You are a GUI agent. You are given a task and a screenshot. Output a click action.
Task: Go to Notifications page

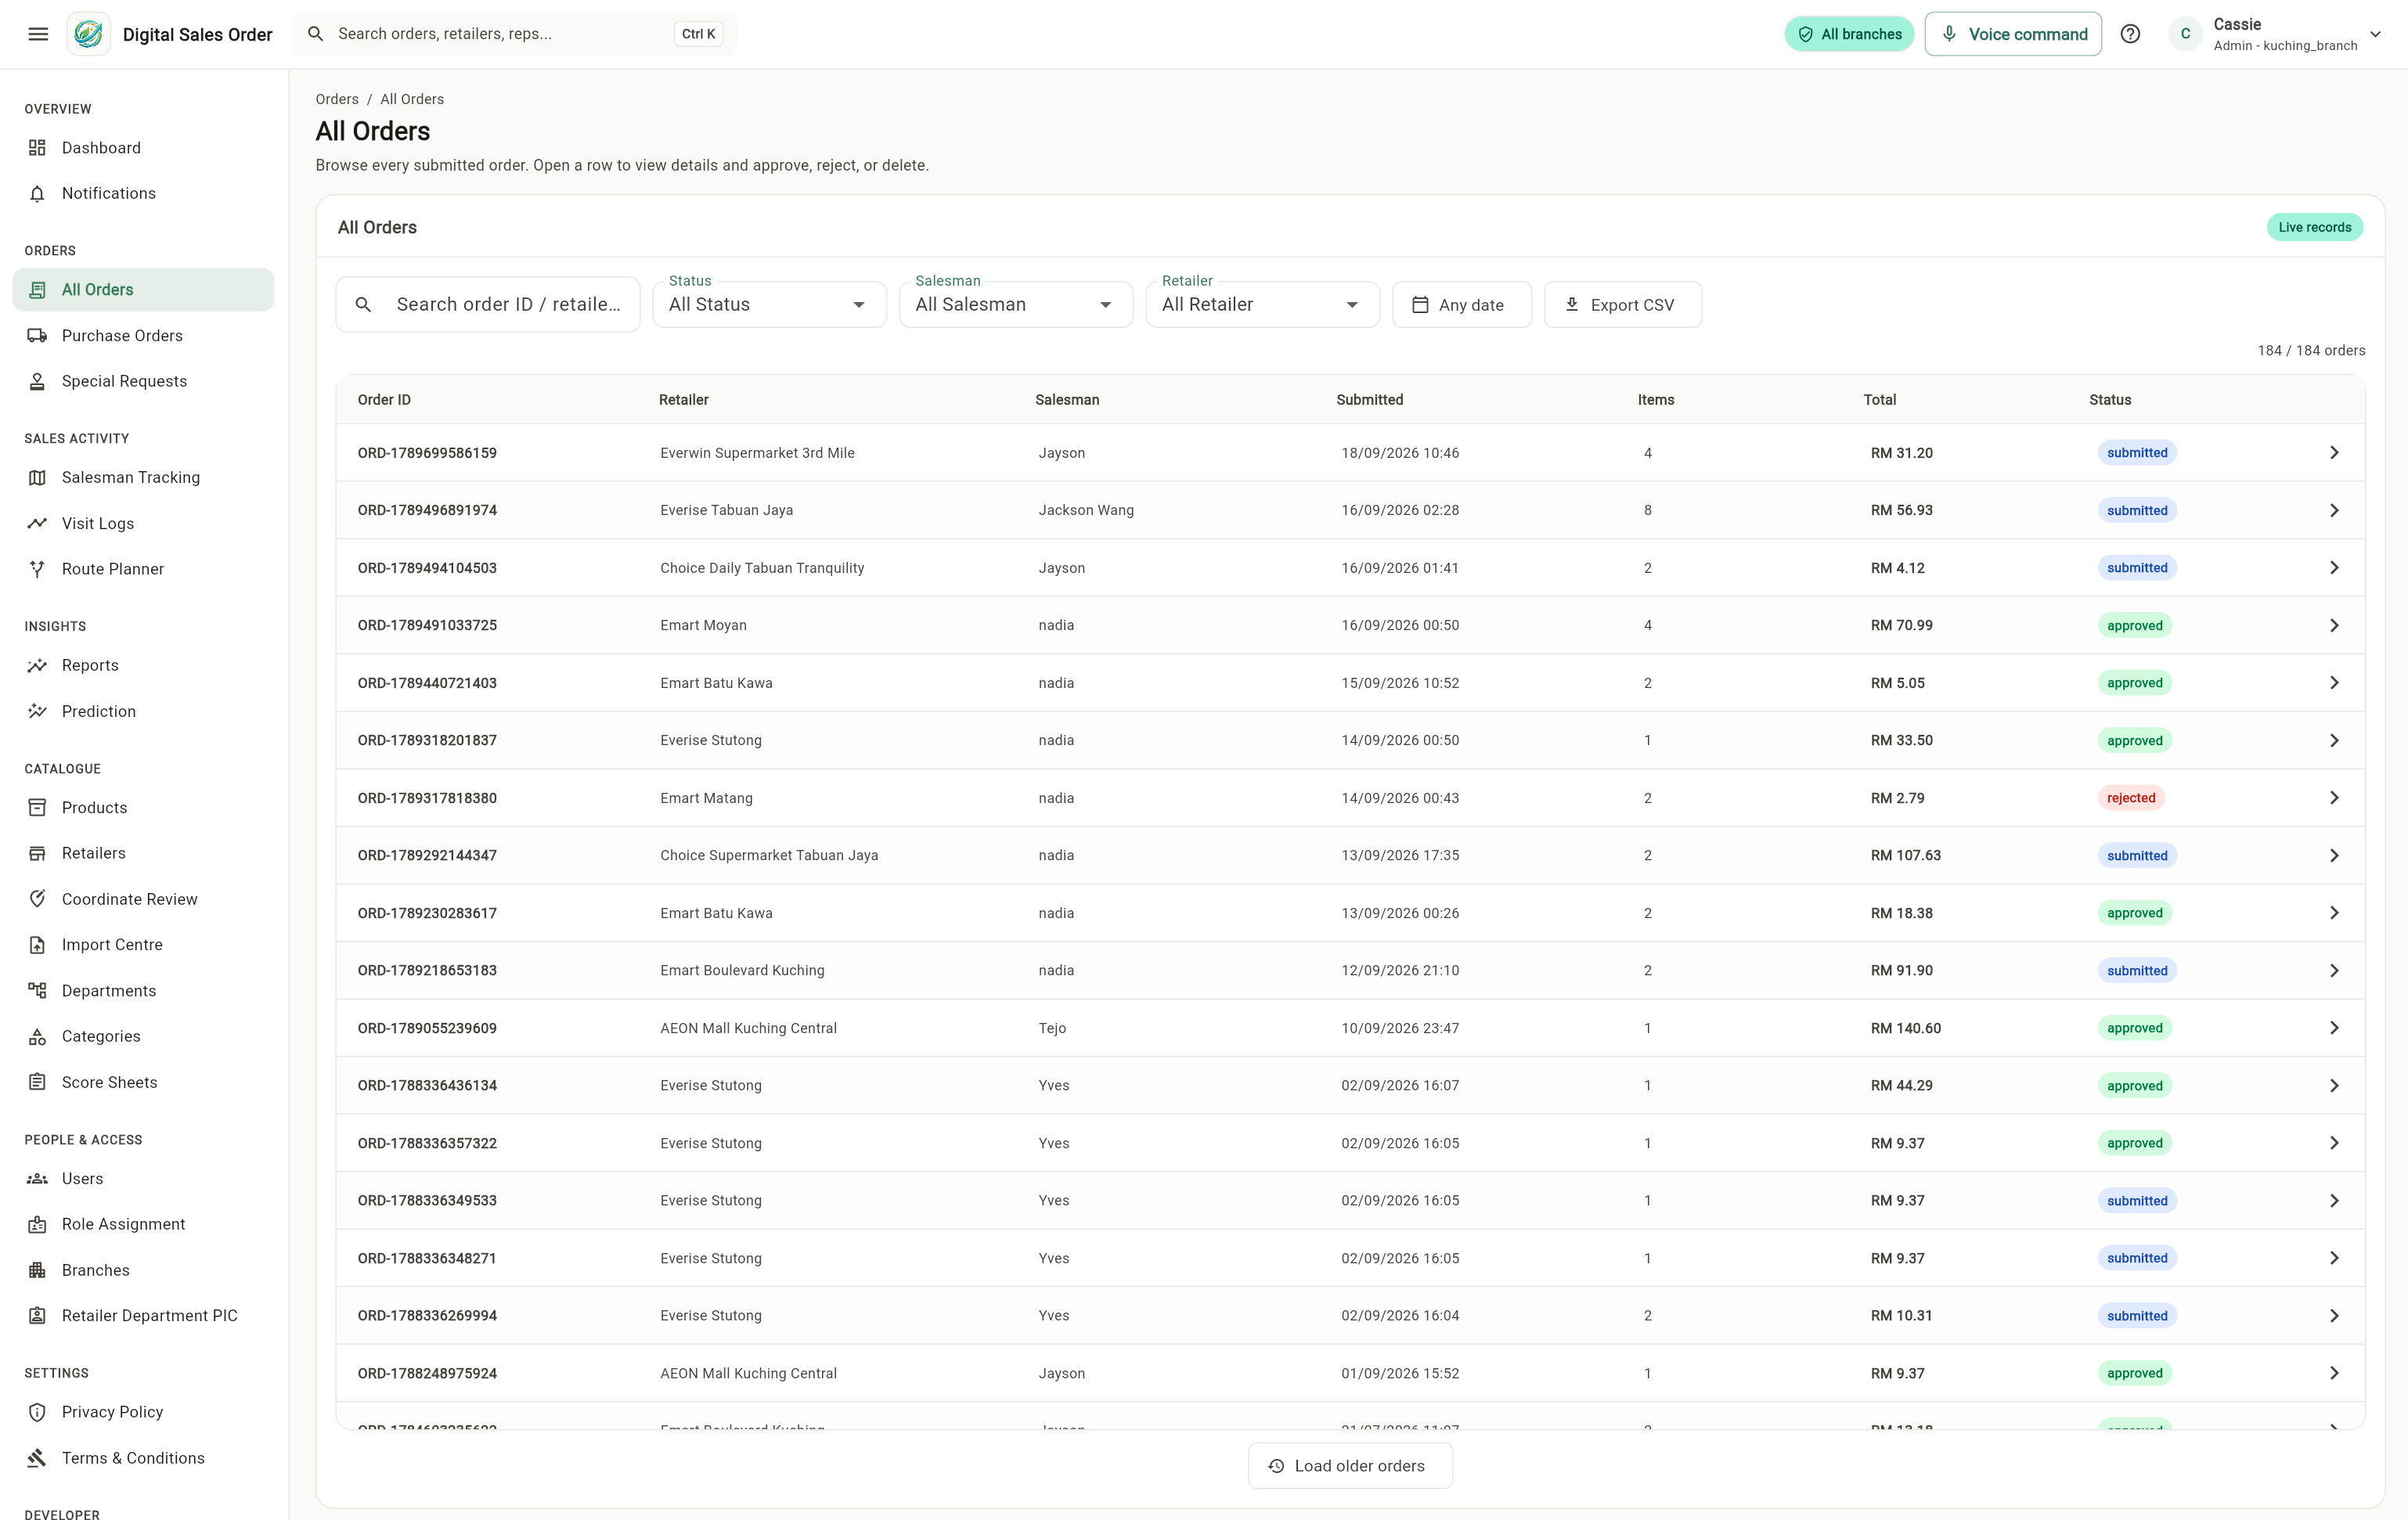click(x=143, y=193)
